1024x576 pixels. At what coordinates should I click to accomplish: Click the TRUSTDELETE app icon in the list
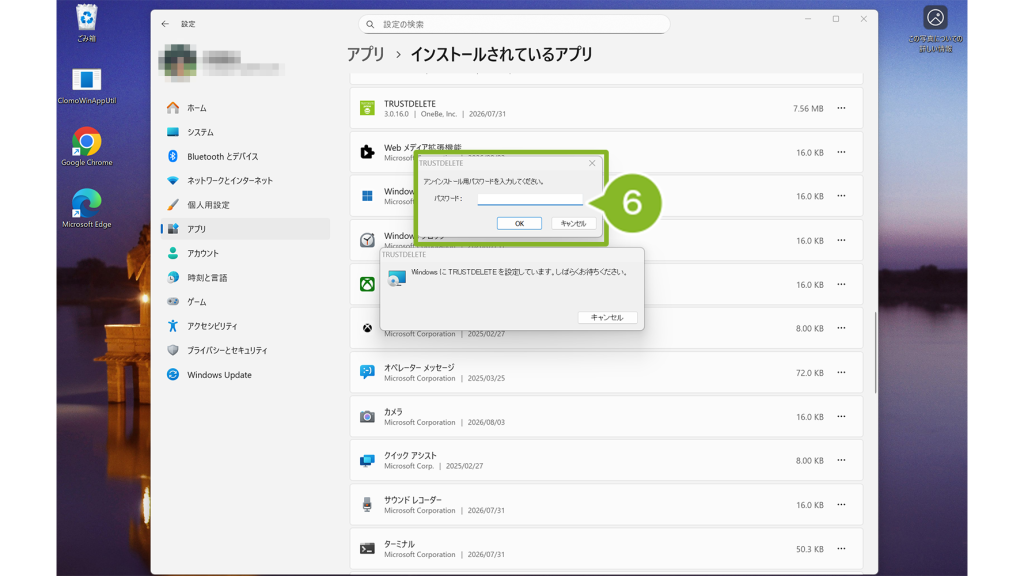(368, 108)
